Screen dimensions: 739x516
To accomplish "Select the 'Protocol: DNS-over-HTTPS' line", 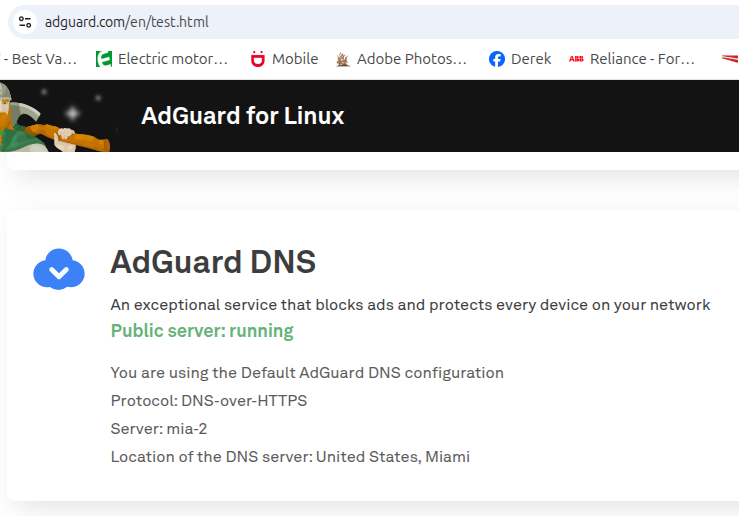I will click(209, 401).
